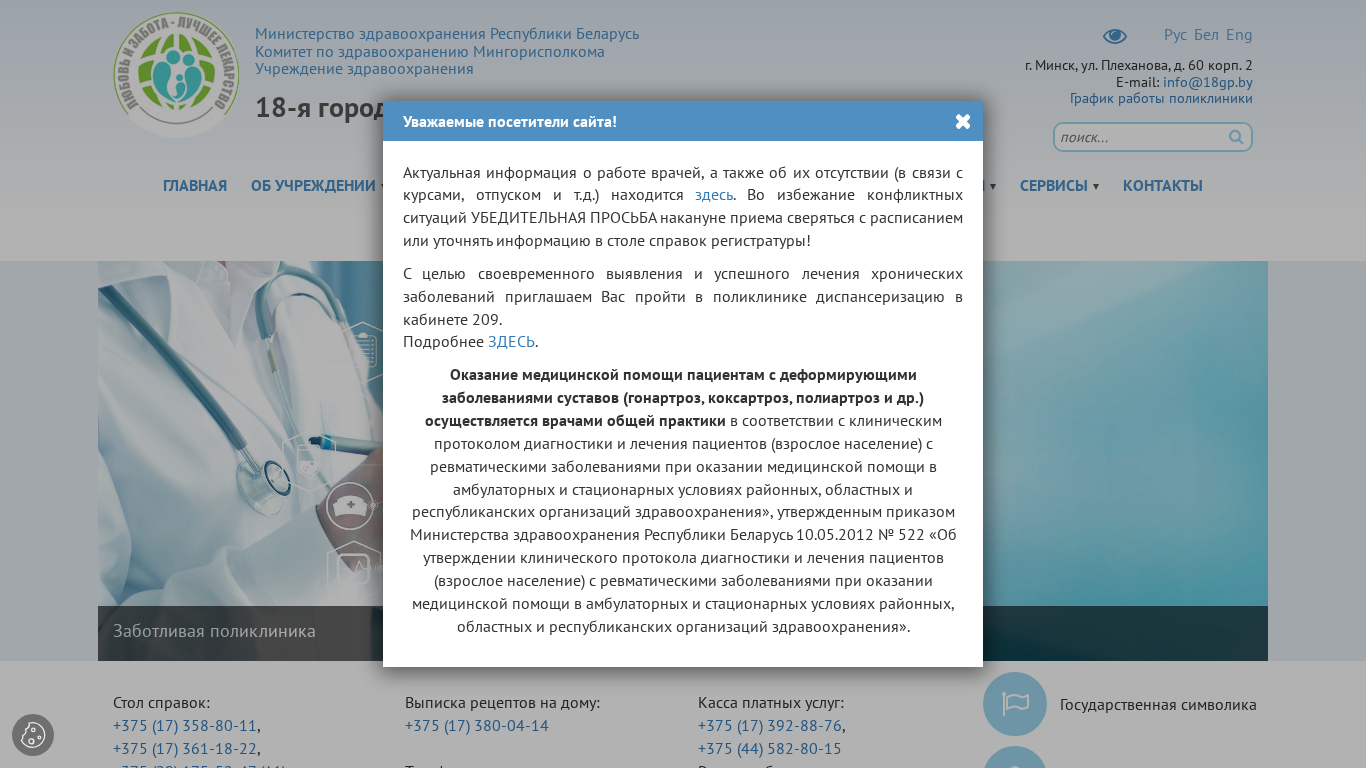Switch language to Рус
This screenshot has width=1366, height=768.
[1175, 35]
